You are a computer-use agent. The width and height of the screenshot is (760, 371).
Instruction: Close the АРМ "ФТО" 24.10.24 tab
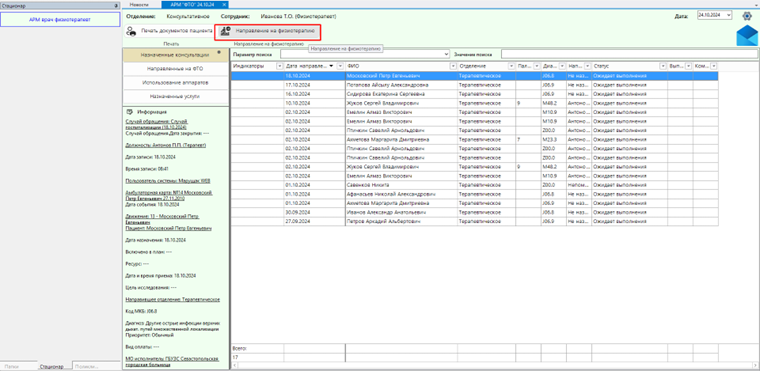click(223, 4)
